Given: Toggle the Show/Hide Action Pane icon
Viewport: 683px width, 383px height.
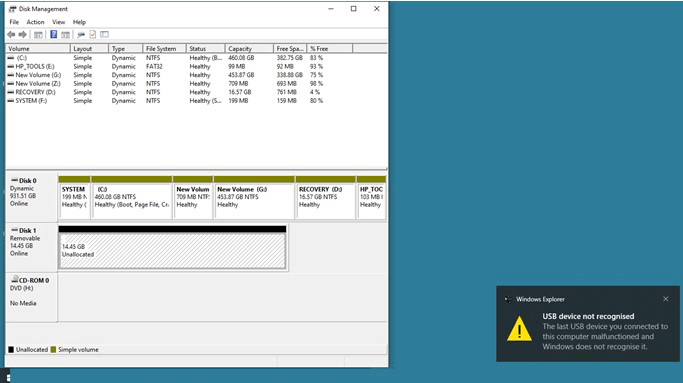Looking at the screenshot, I should pyautogui.click(x=65, y=34).
